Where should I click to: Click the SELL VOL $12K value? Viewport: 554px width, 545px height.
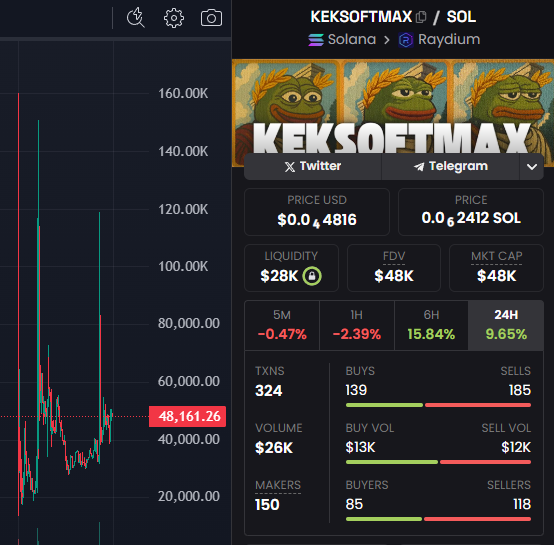pyautogui.click(x=516, y=448)
